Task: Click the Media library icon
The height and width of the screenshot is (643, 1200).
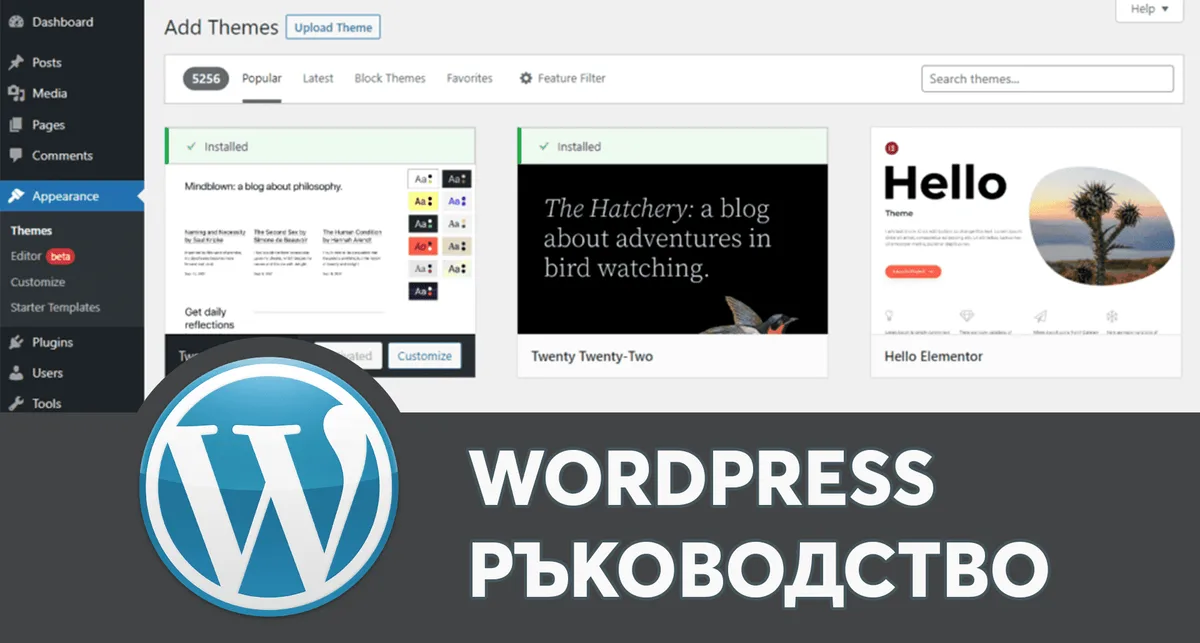Action: click(16, 93)
